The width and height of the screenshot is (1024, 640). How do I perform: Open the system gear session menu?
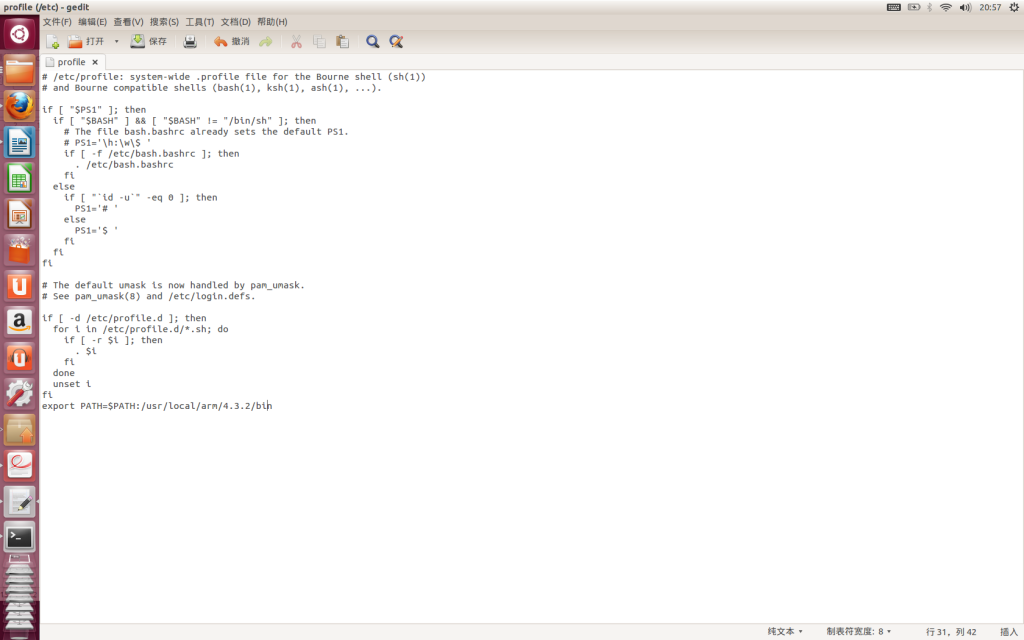(1014, 7)
